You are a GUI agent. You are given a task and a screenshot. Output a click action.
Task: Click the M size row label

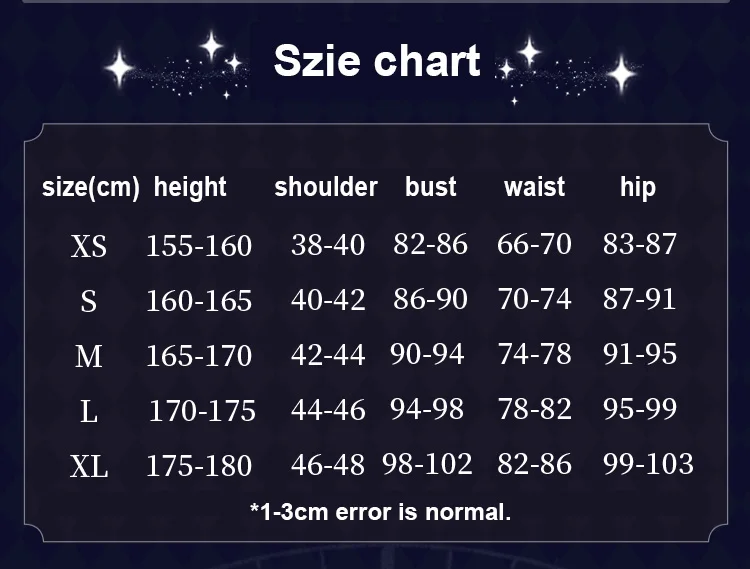pos(89,356)
